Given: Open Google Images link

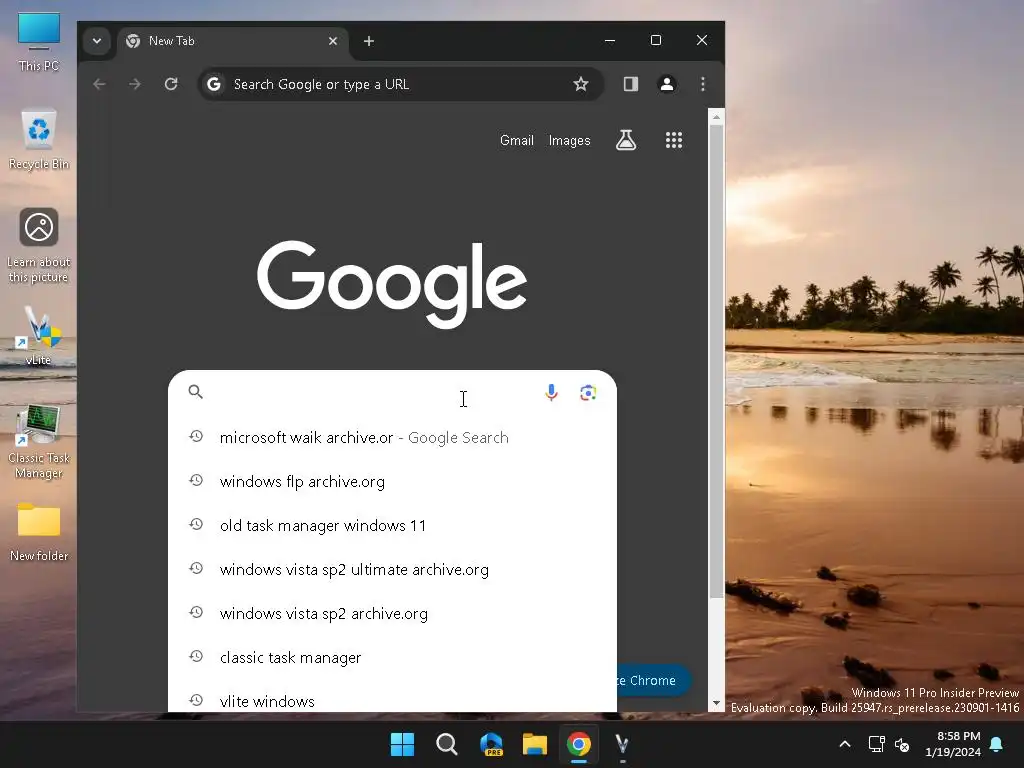Looking at the screenshot, I should click(569, 140).
